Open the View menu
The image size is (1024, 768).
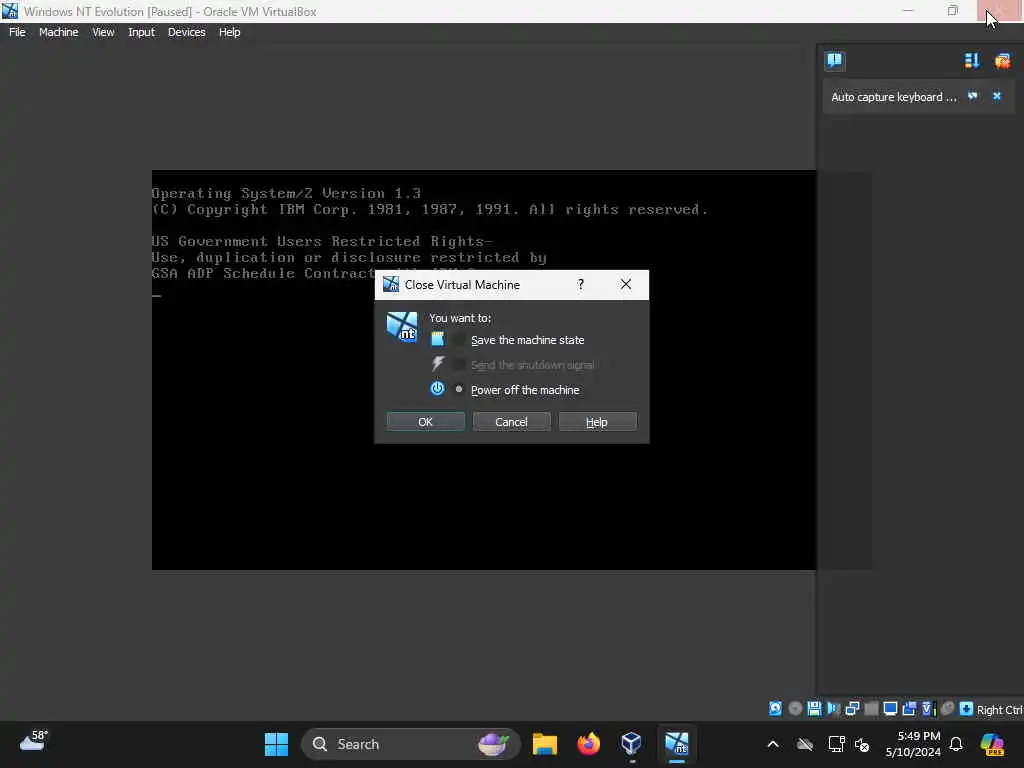click(x=103, y=32)
